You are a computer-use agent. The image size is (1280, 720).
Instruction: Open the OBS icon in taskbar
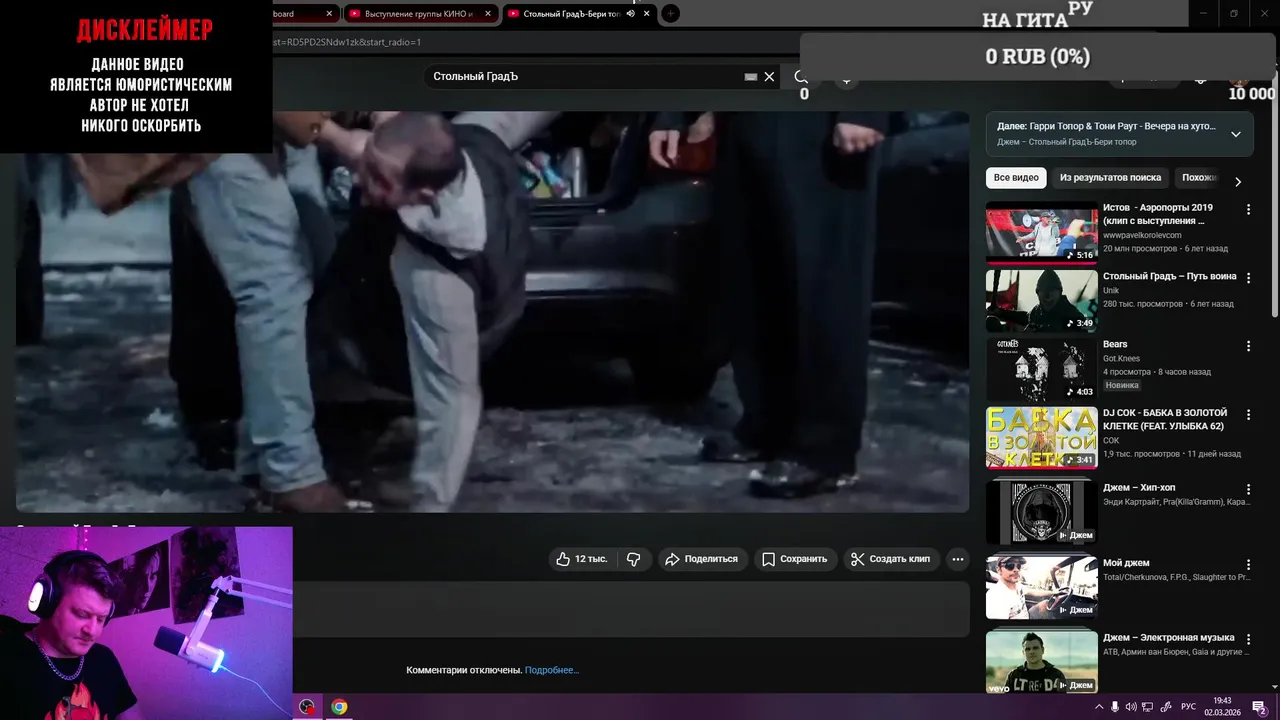coord(307,707)
